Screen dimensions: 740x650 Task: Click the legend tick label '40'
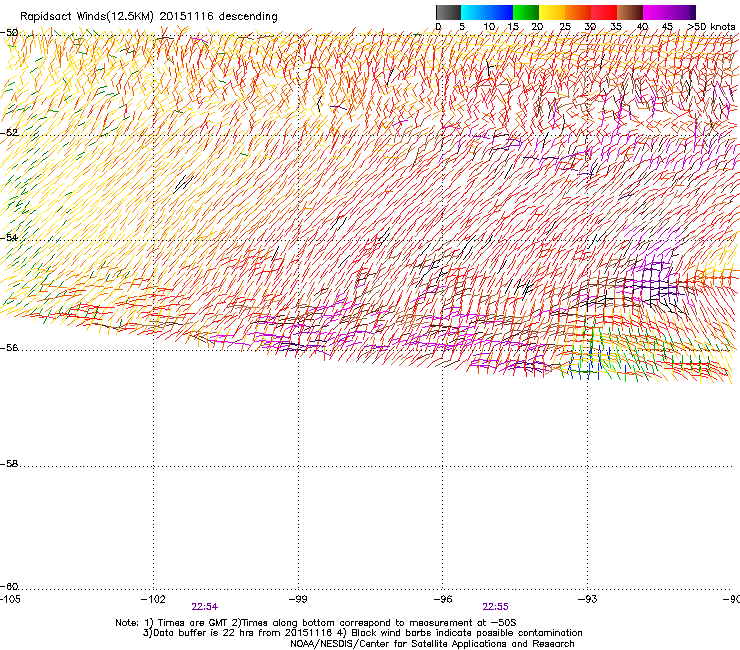[x=642, y=27]
